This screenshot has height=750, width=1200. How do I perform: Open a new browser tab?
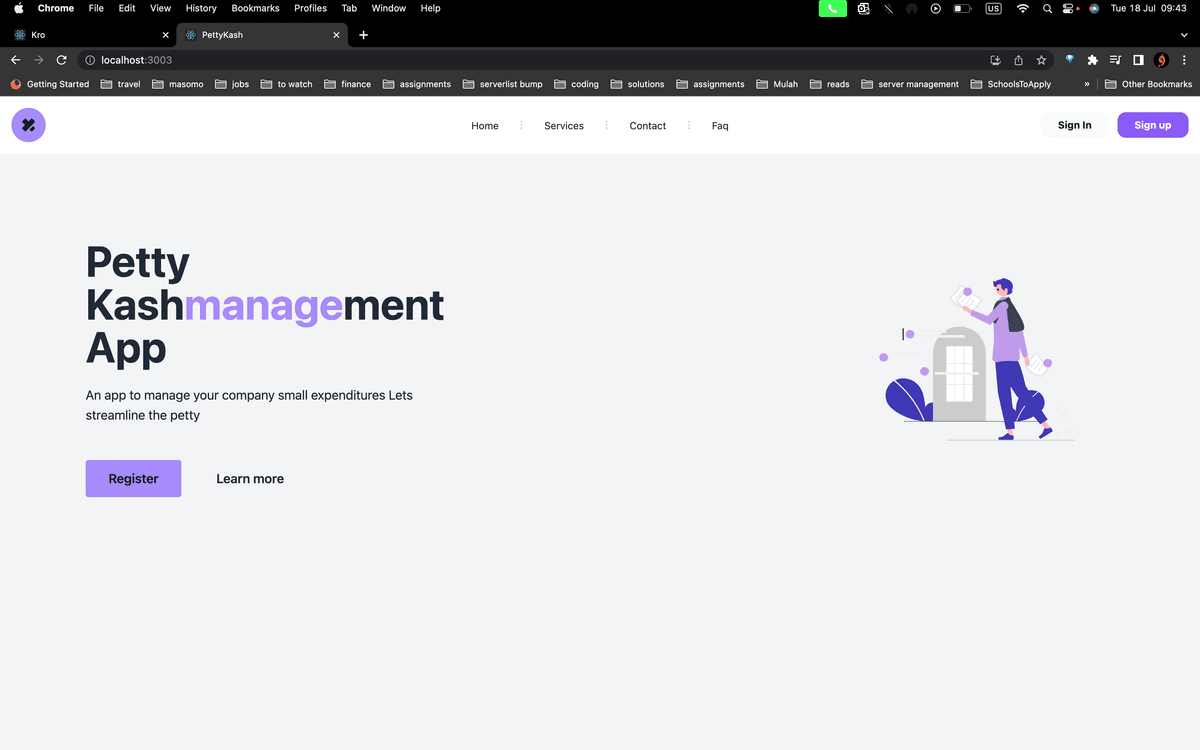coord(363,35)
